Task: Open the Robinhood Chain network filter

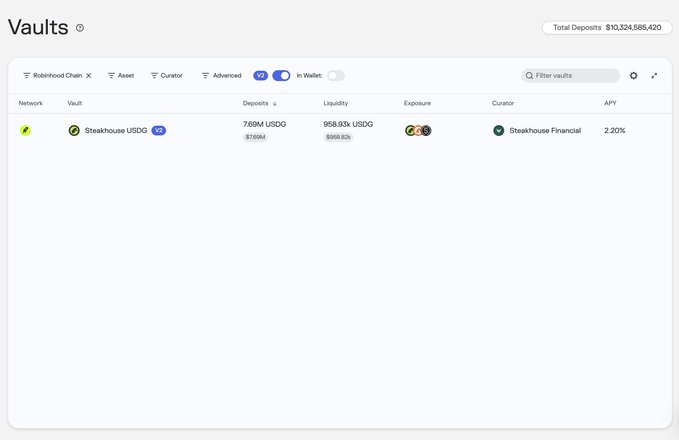Action: tap(53, 75)
